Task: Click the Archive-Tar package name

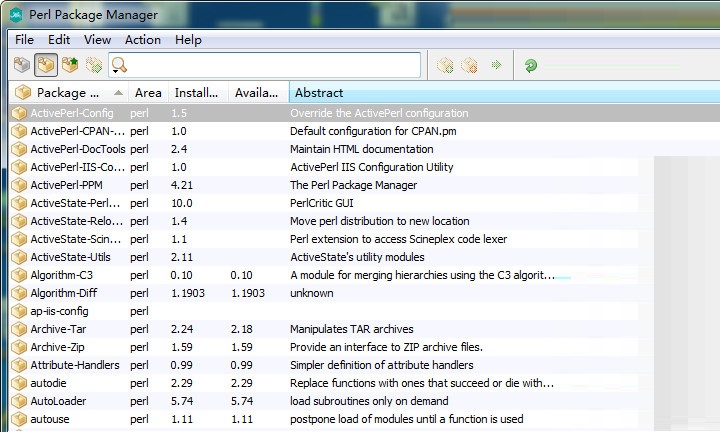Action: pos(58,329)
